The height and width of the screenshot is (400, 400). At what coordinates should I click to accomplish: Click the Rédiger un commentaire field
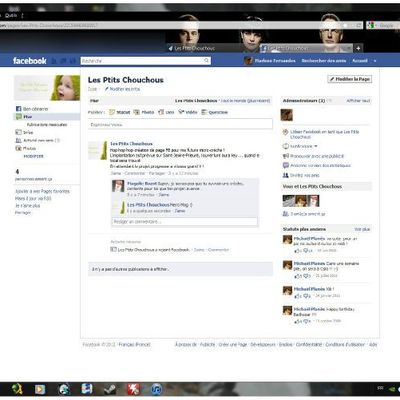[185, 222]
